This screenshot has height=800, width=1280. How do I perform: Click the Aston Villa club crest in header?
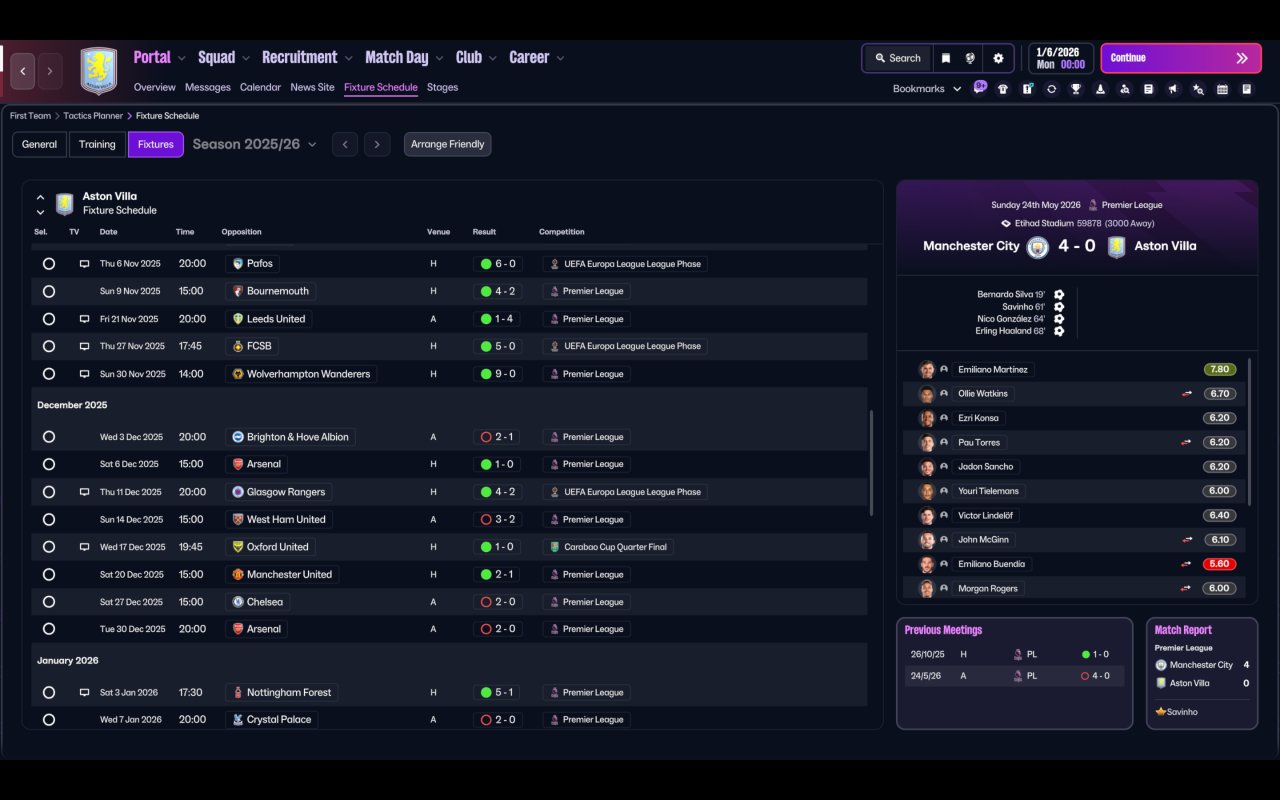(98, 71)
